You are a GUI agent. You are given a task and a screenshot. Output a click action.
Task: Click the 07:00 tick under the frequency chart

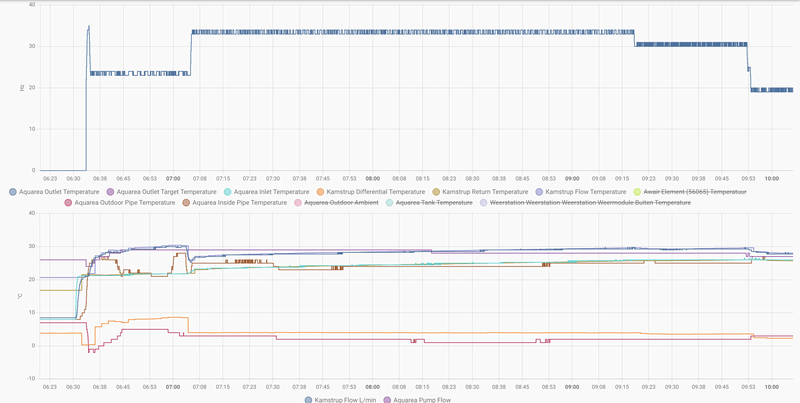[x=173, y=179]
